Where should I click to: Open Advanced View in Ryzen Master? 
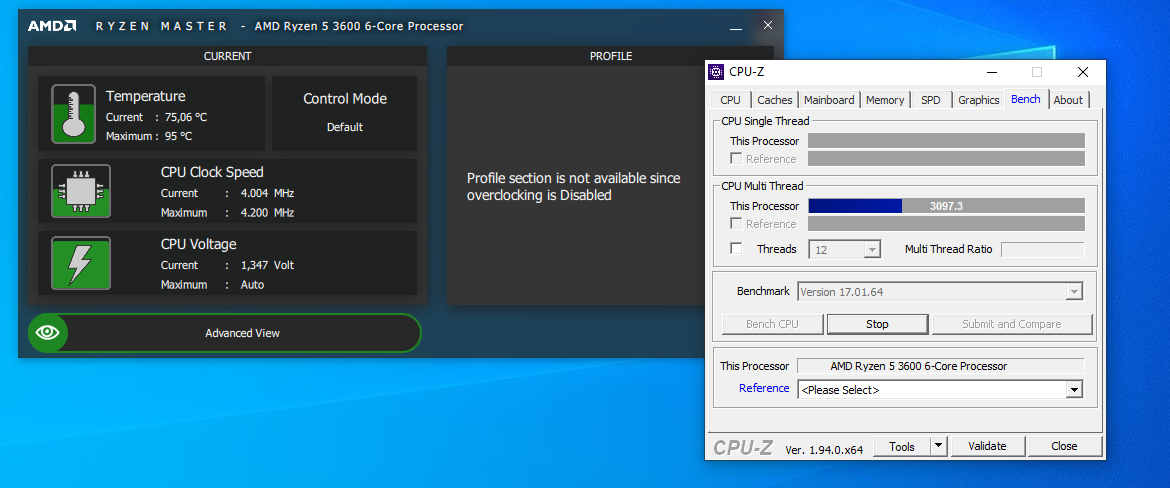coord(225,333)
